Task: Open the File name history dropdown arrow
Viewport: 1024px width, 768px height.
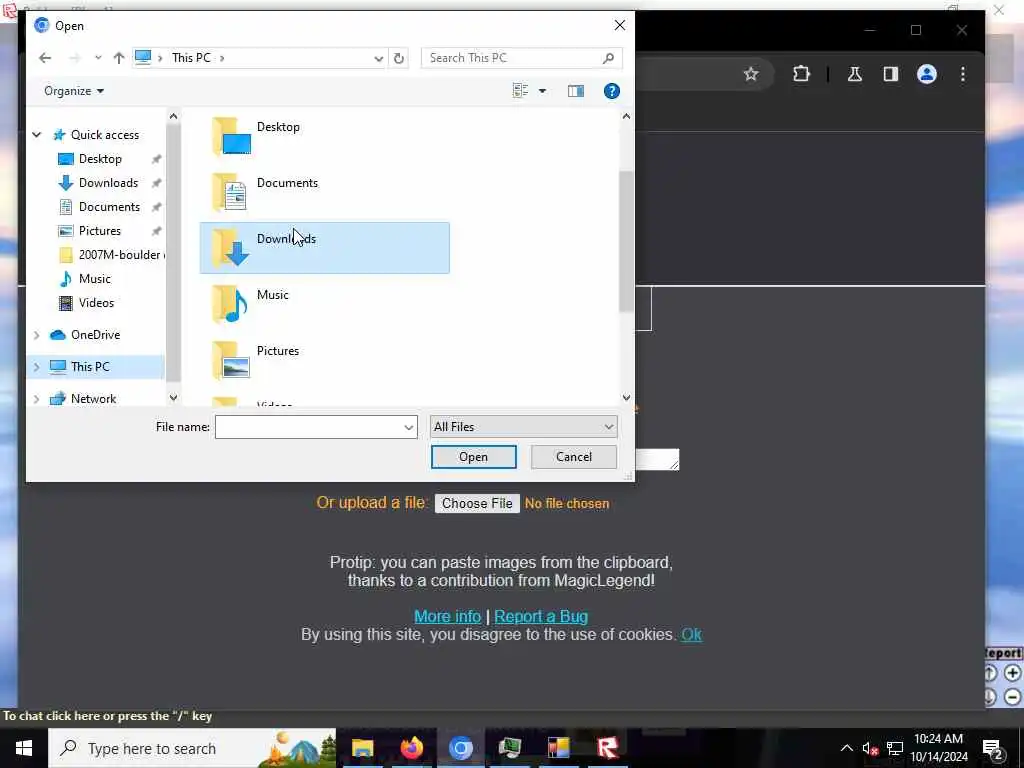Action: [x=409, y=427]
